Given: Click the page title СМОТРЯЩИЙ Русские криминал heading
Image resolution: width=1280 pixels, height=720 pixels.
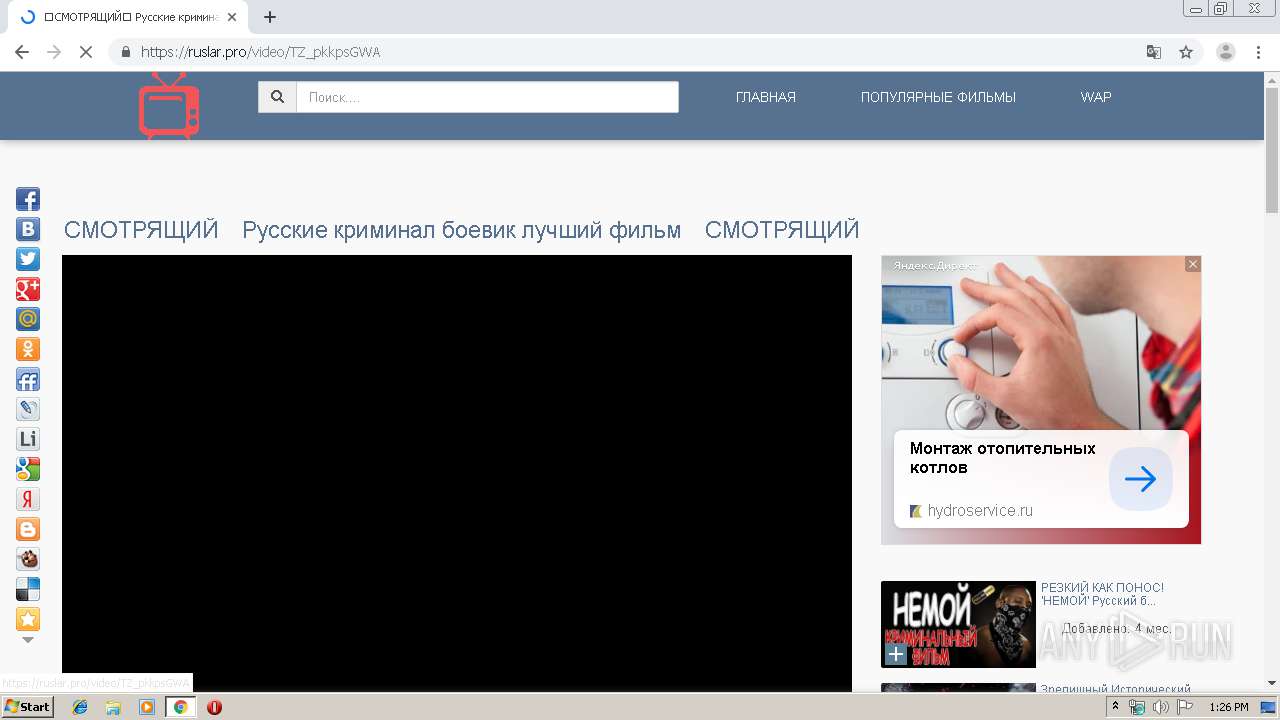Looking at the screenshot, I should pyautogui.click(x=461, y=230).
